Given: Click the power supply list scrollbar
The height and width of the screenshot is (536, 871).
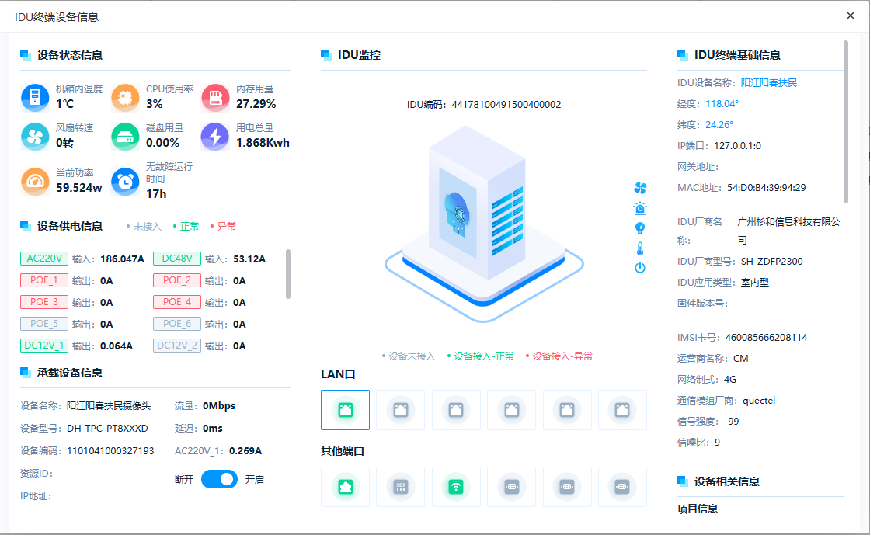Looking at the screenshot, I should (x=289, y=273).
